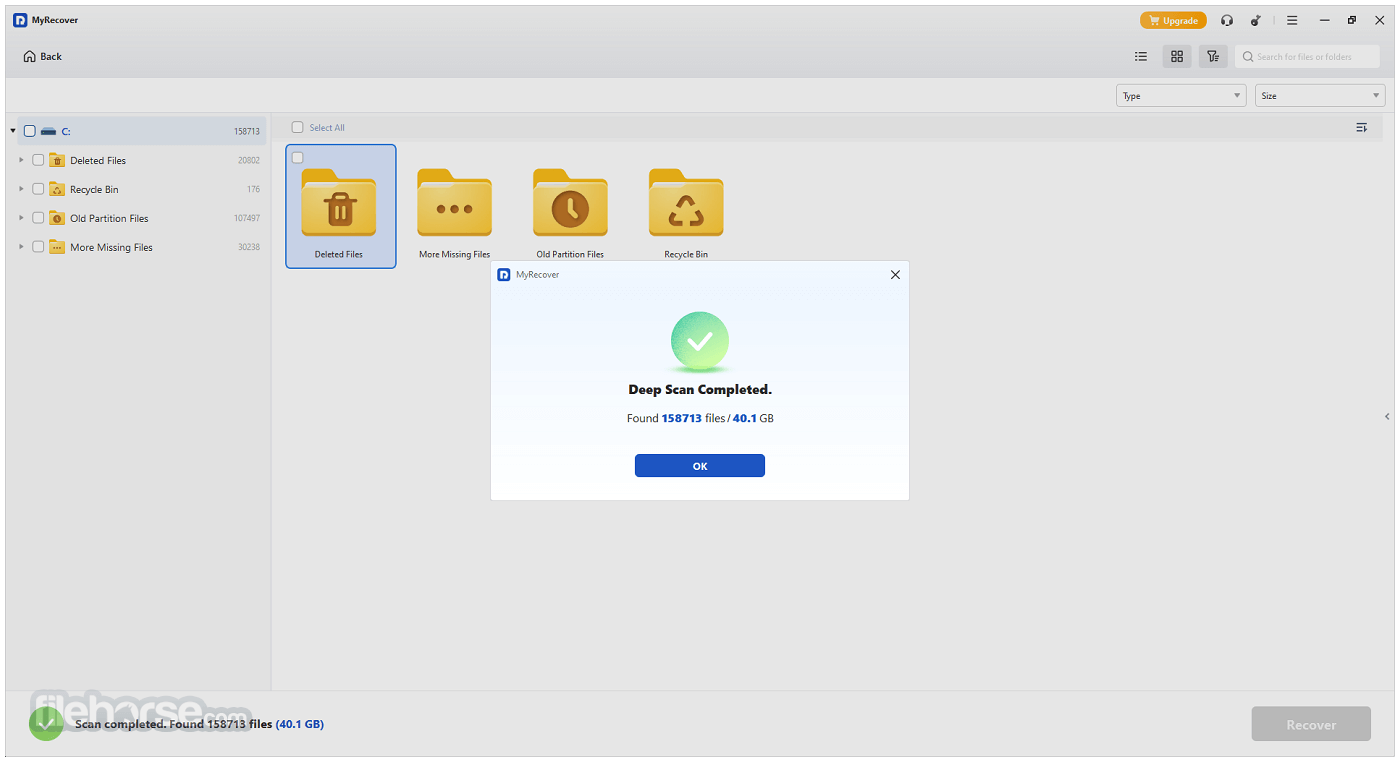Click the small Recycle Bin folder icon in the tree
Screen dimensions: 1400x762
point(57,189)
